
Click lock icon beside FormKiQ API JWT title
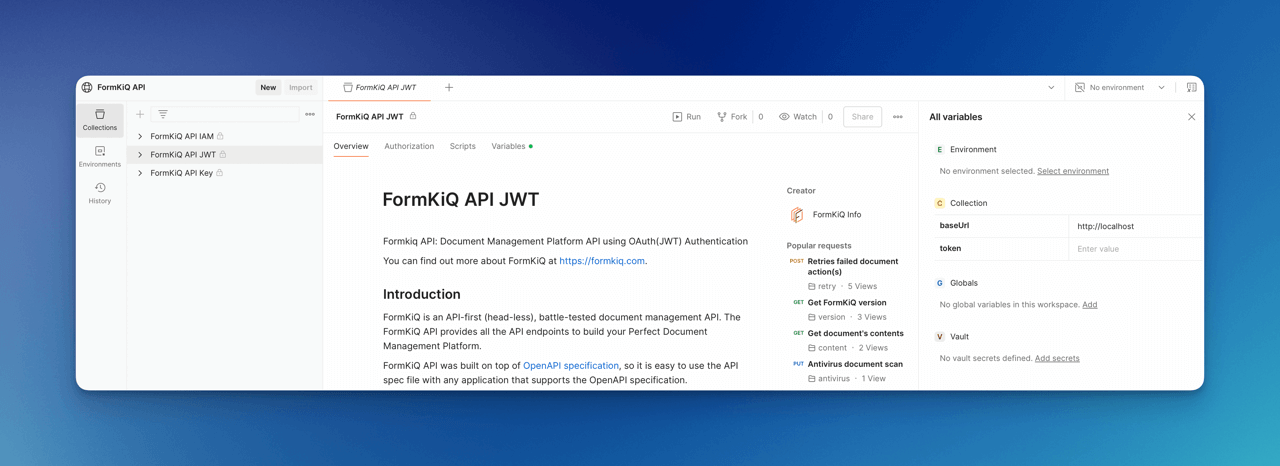tap(413, 117)
